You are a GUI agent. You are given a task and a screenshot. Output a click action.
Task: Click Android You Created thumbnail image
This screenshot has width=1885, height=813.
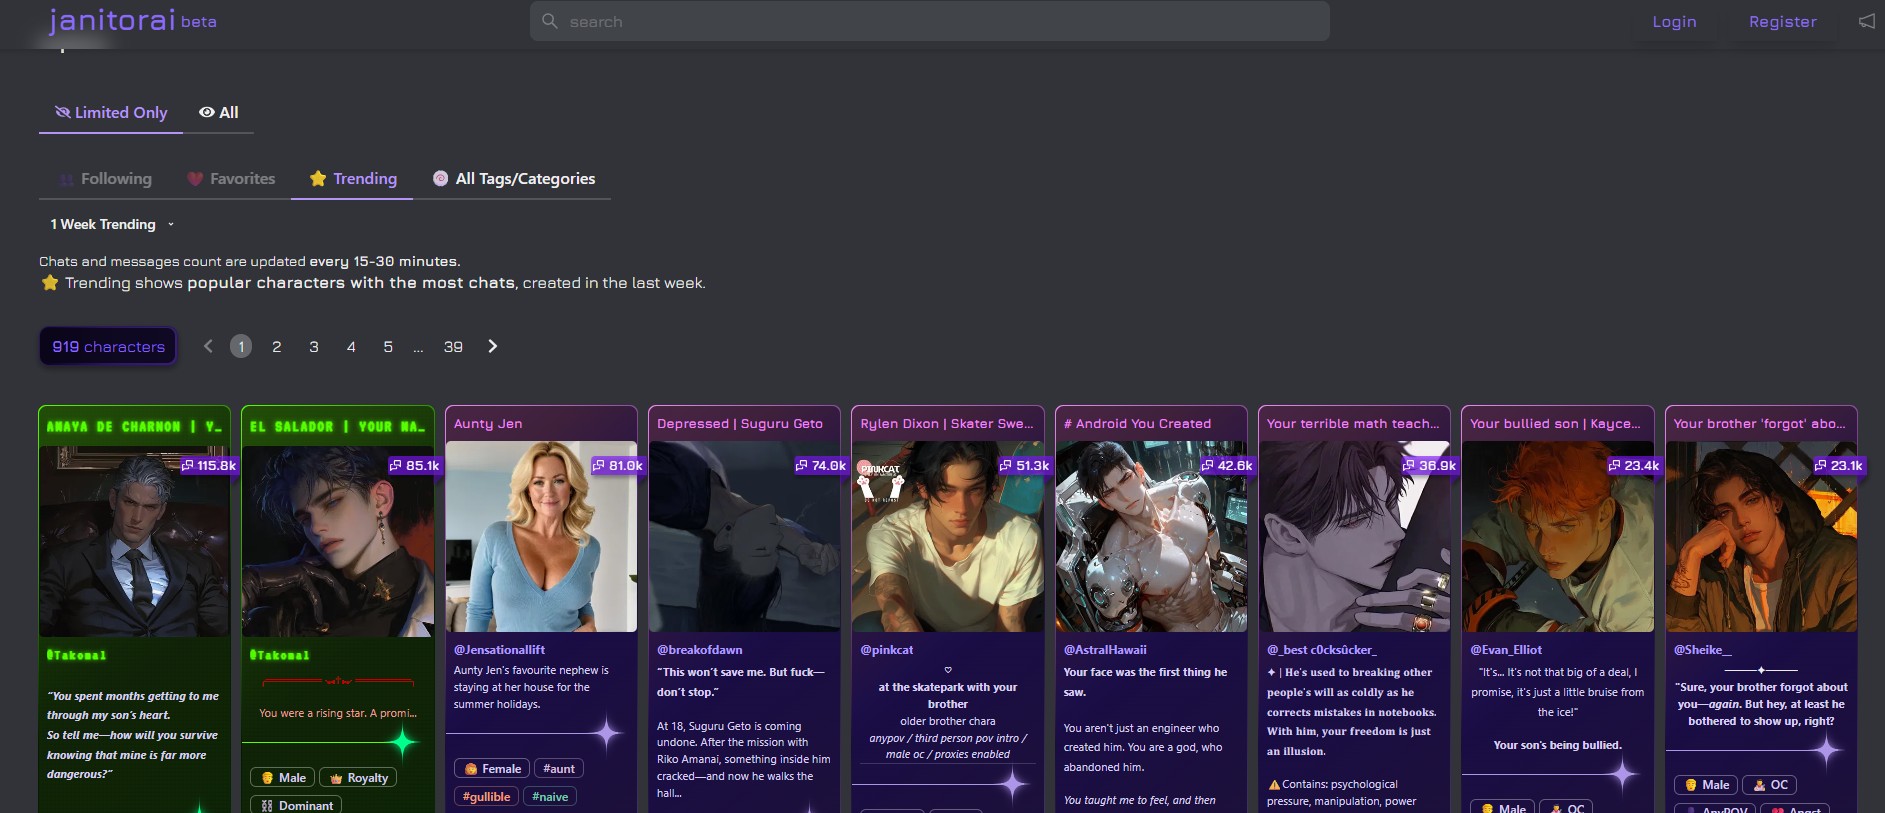click(x=1151, y=536)
